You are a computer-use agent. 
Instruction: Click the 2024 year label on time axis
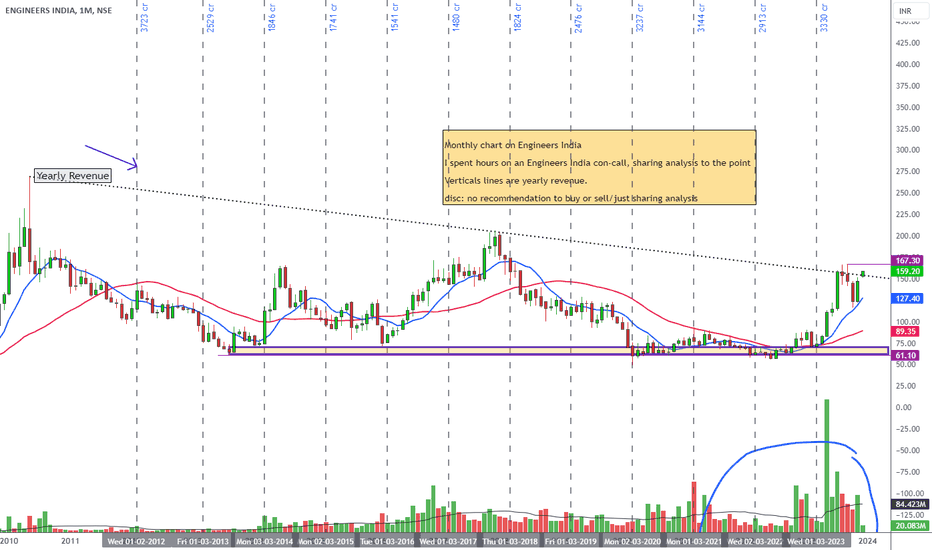click(868, 541)
